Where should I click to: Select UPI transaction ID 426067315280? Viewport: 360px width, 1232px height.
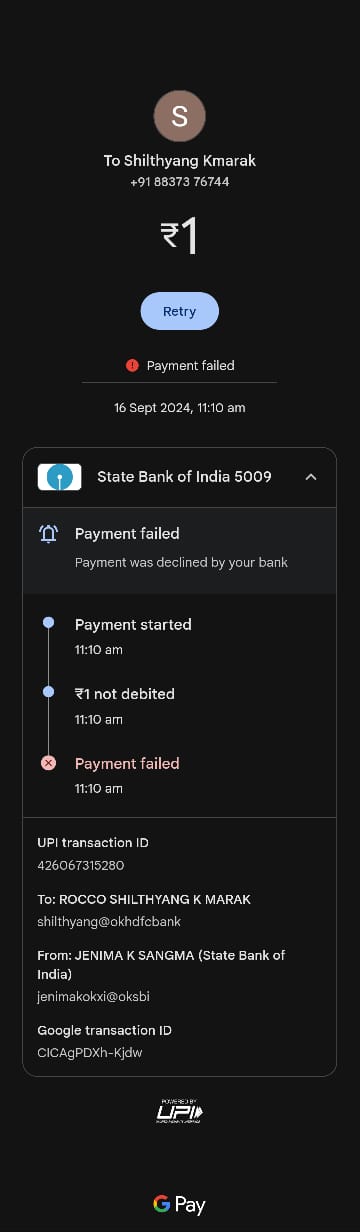pyautogui.click(x=81, y=866)
